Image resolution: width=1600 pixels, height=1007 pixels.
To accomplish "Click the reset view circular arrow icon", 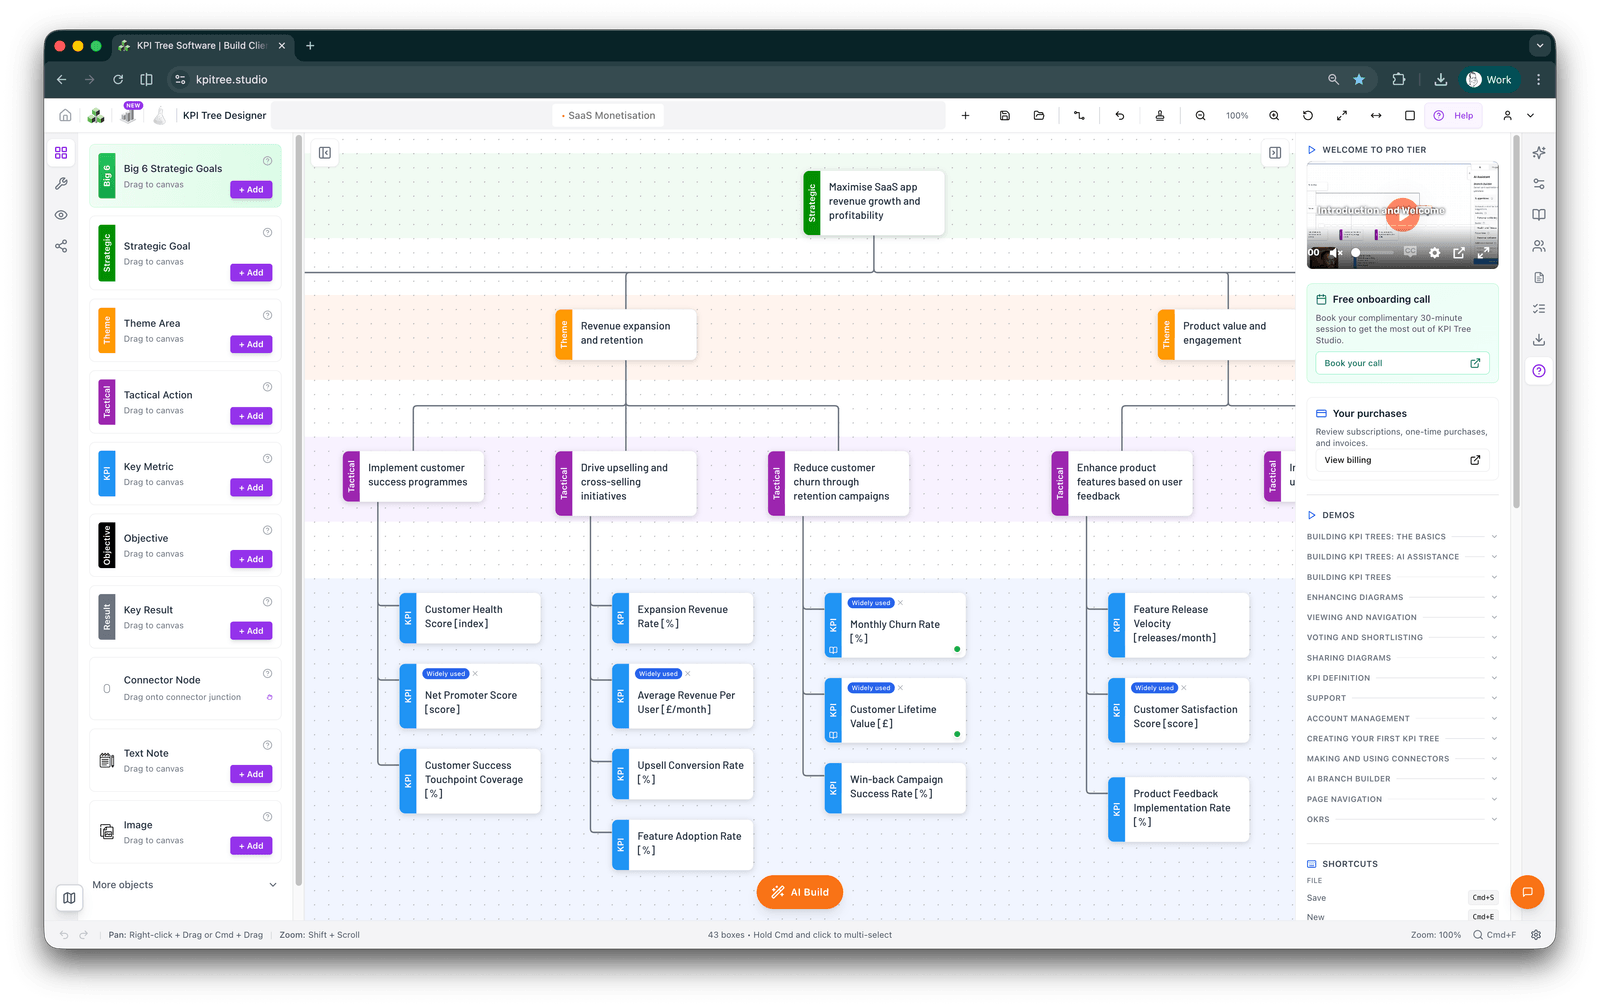I will (x=1308, y=116).
